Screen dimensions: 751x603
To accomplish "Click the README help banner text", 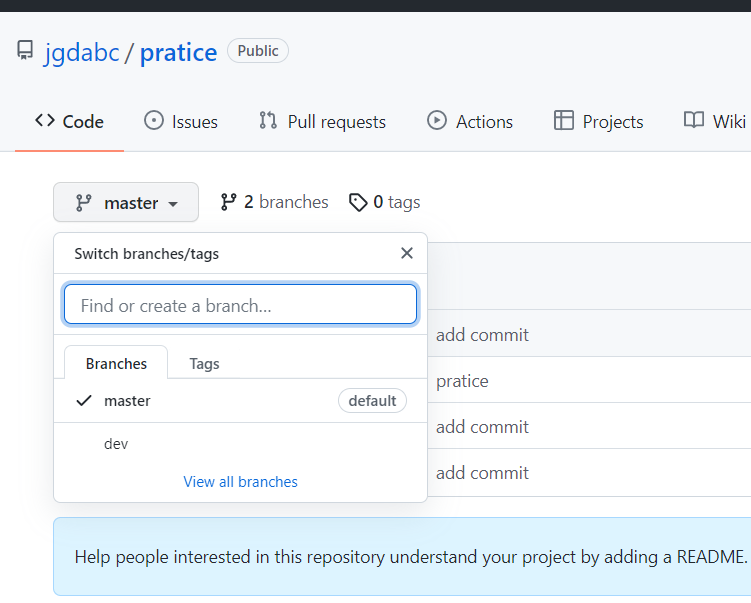I will pos(411,557).
